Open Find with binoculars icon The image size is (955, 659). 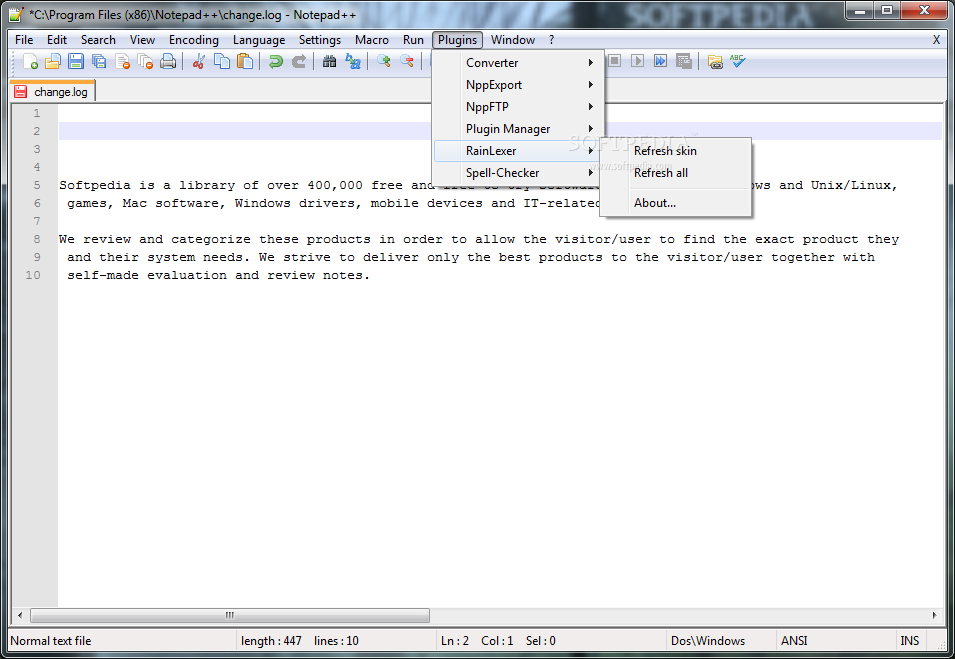(329, 62)
